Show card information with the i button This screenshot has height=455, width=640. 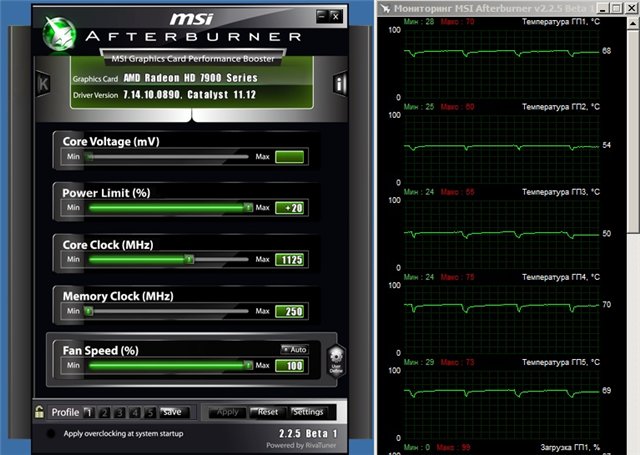[x=340, y=84]
